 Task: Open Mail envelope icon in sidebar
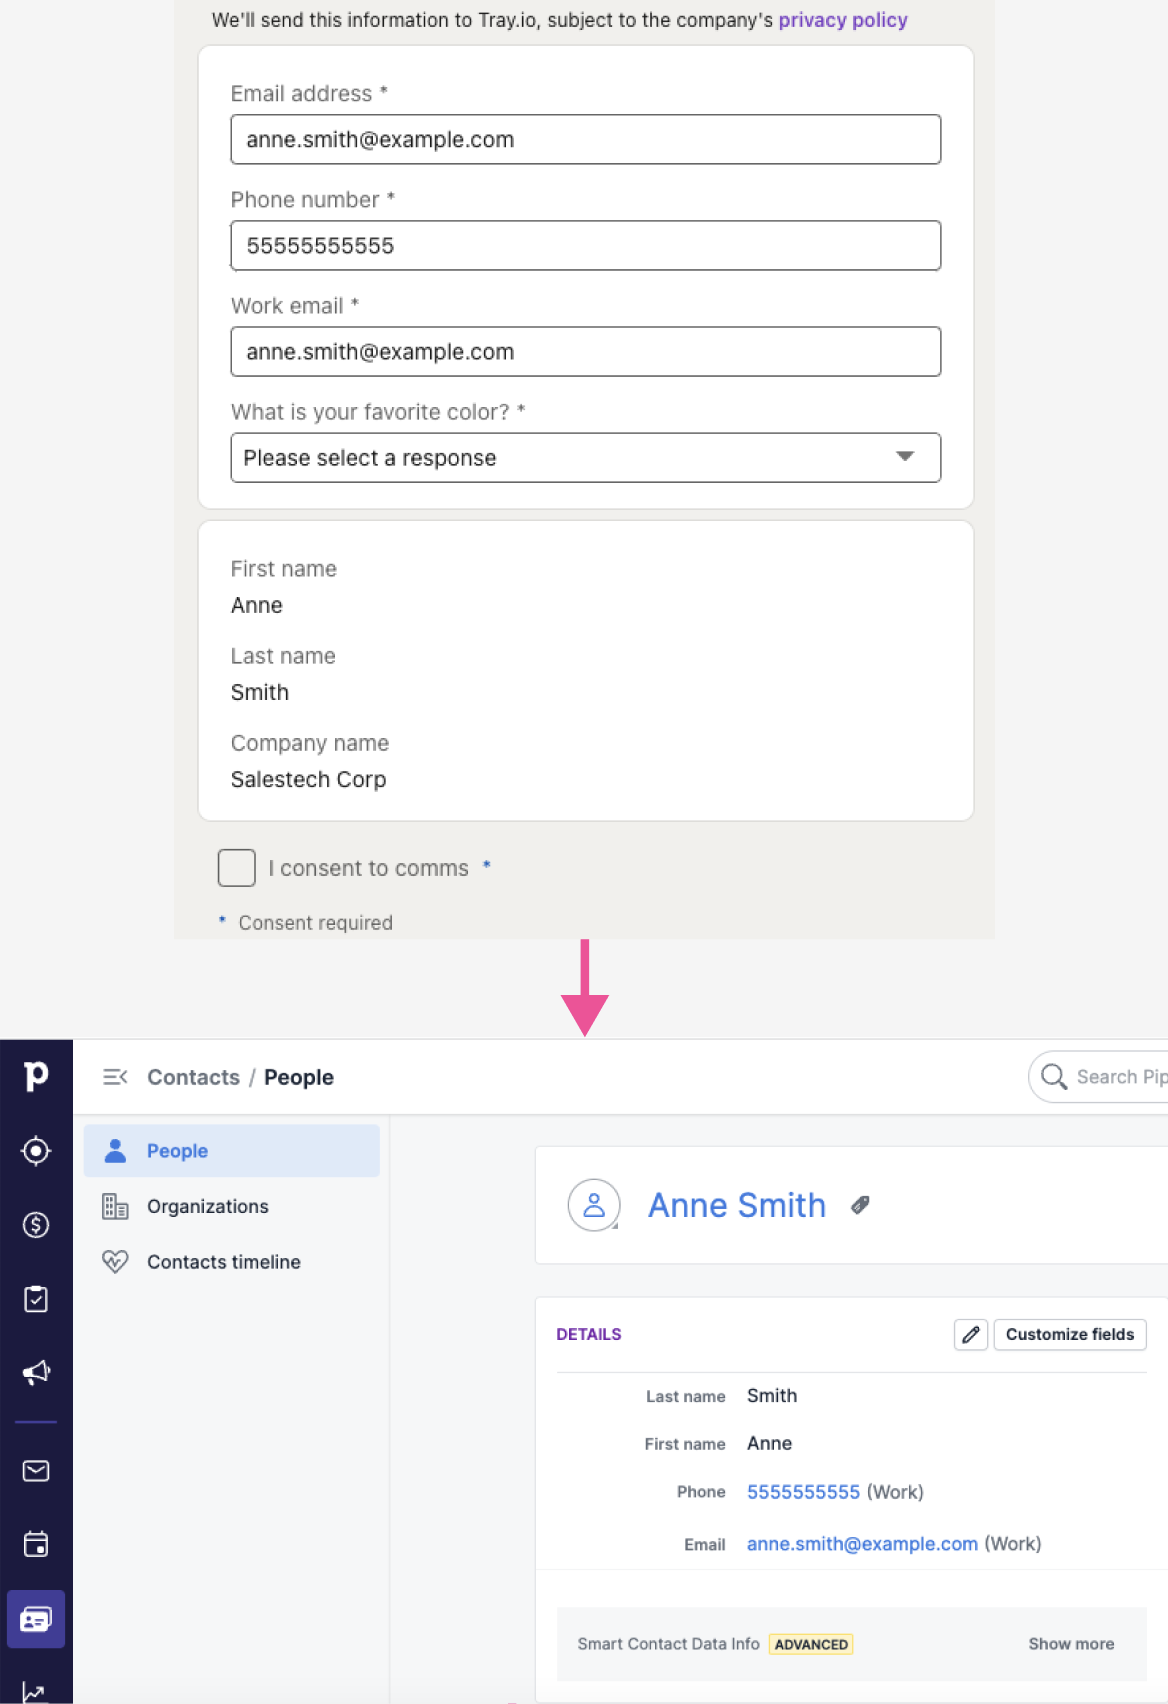point(36,1471)
